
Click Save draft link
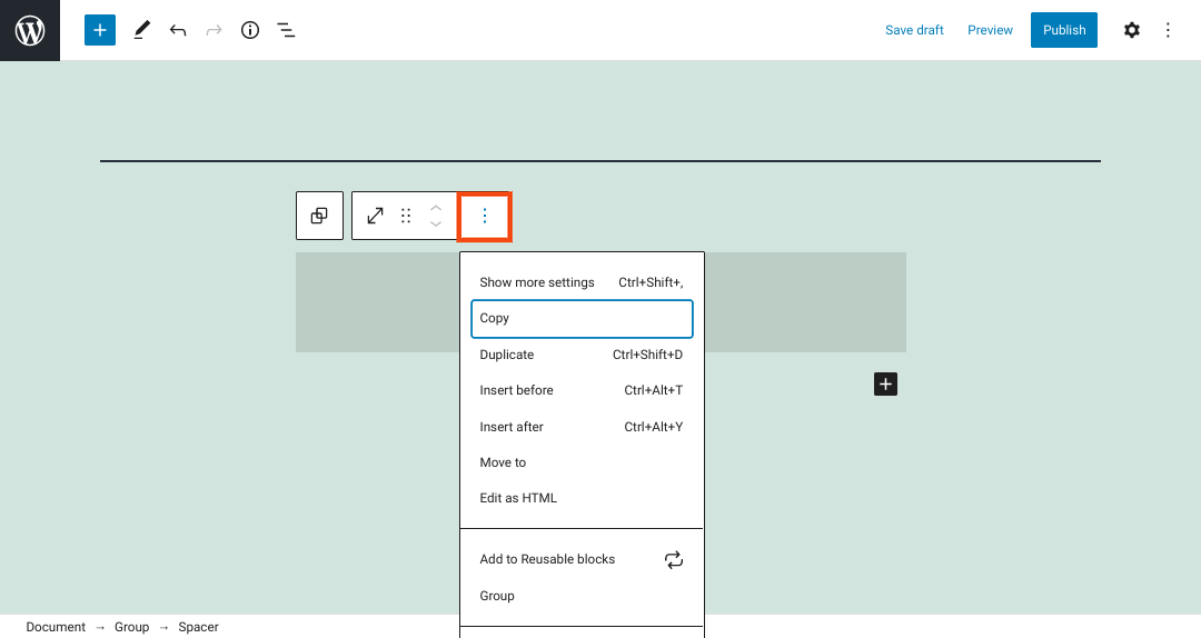coord(914,30)
